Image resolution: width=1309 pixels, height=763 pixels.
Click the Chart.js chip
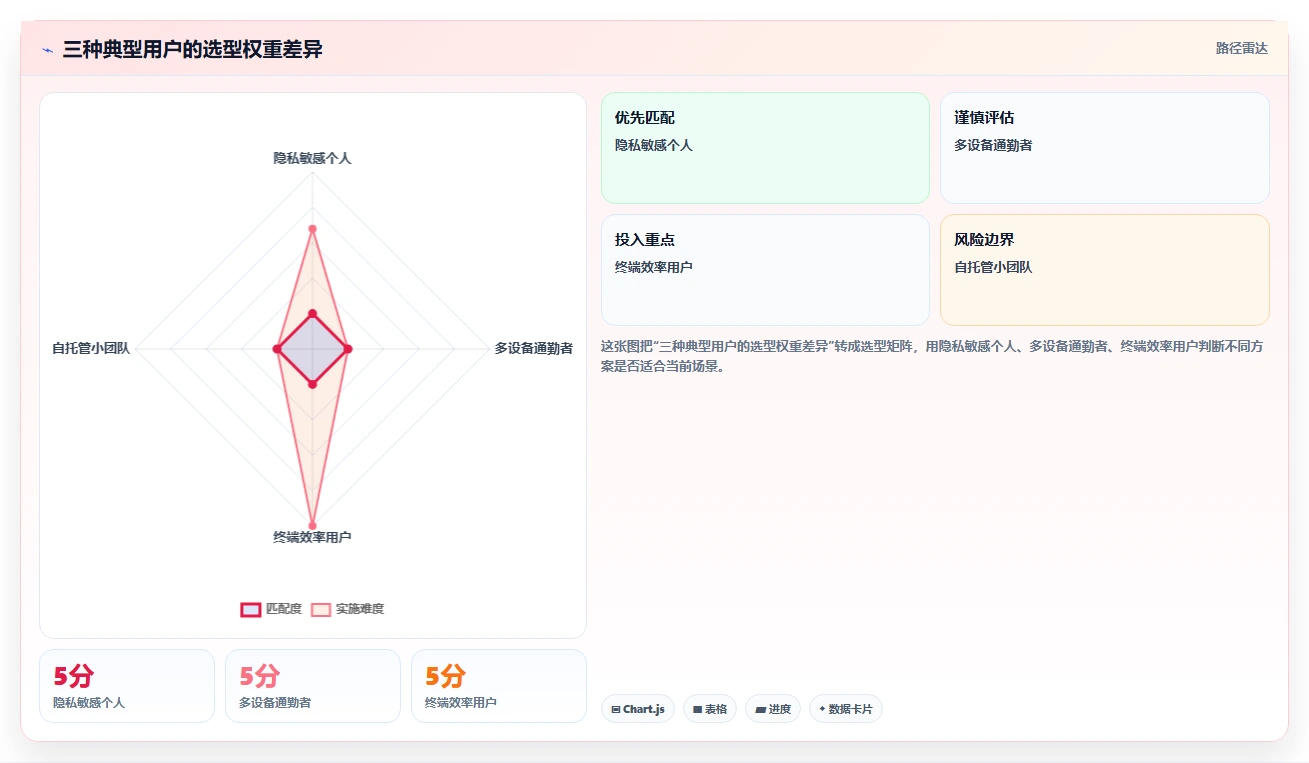click(x=638, y=709)
